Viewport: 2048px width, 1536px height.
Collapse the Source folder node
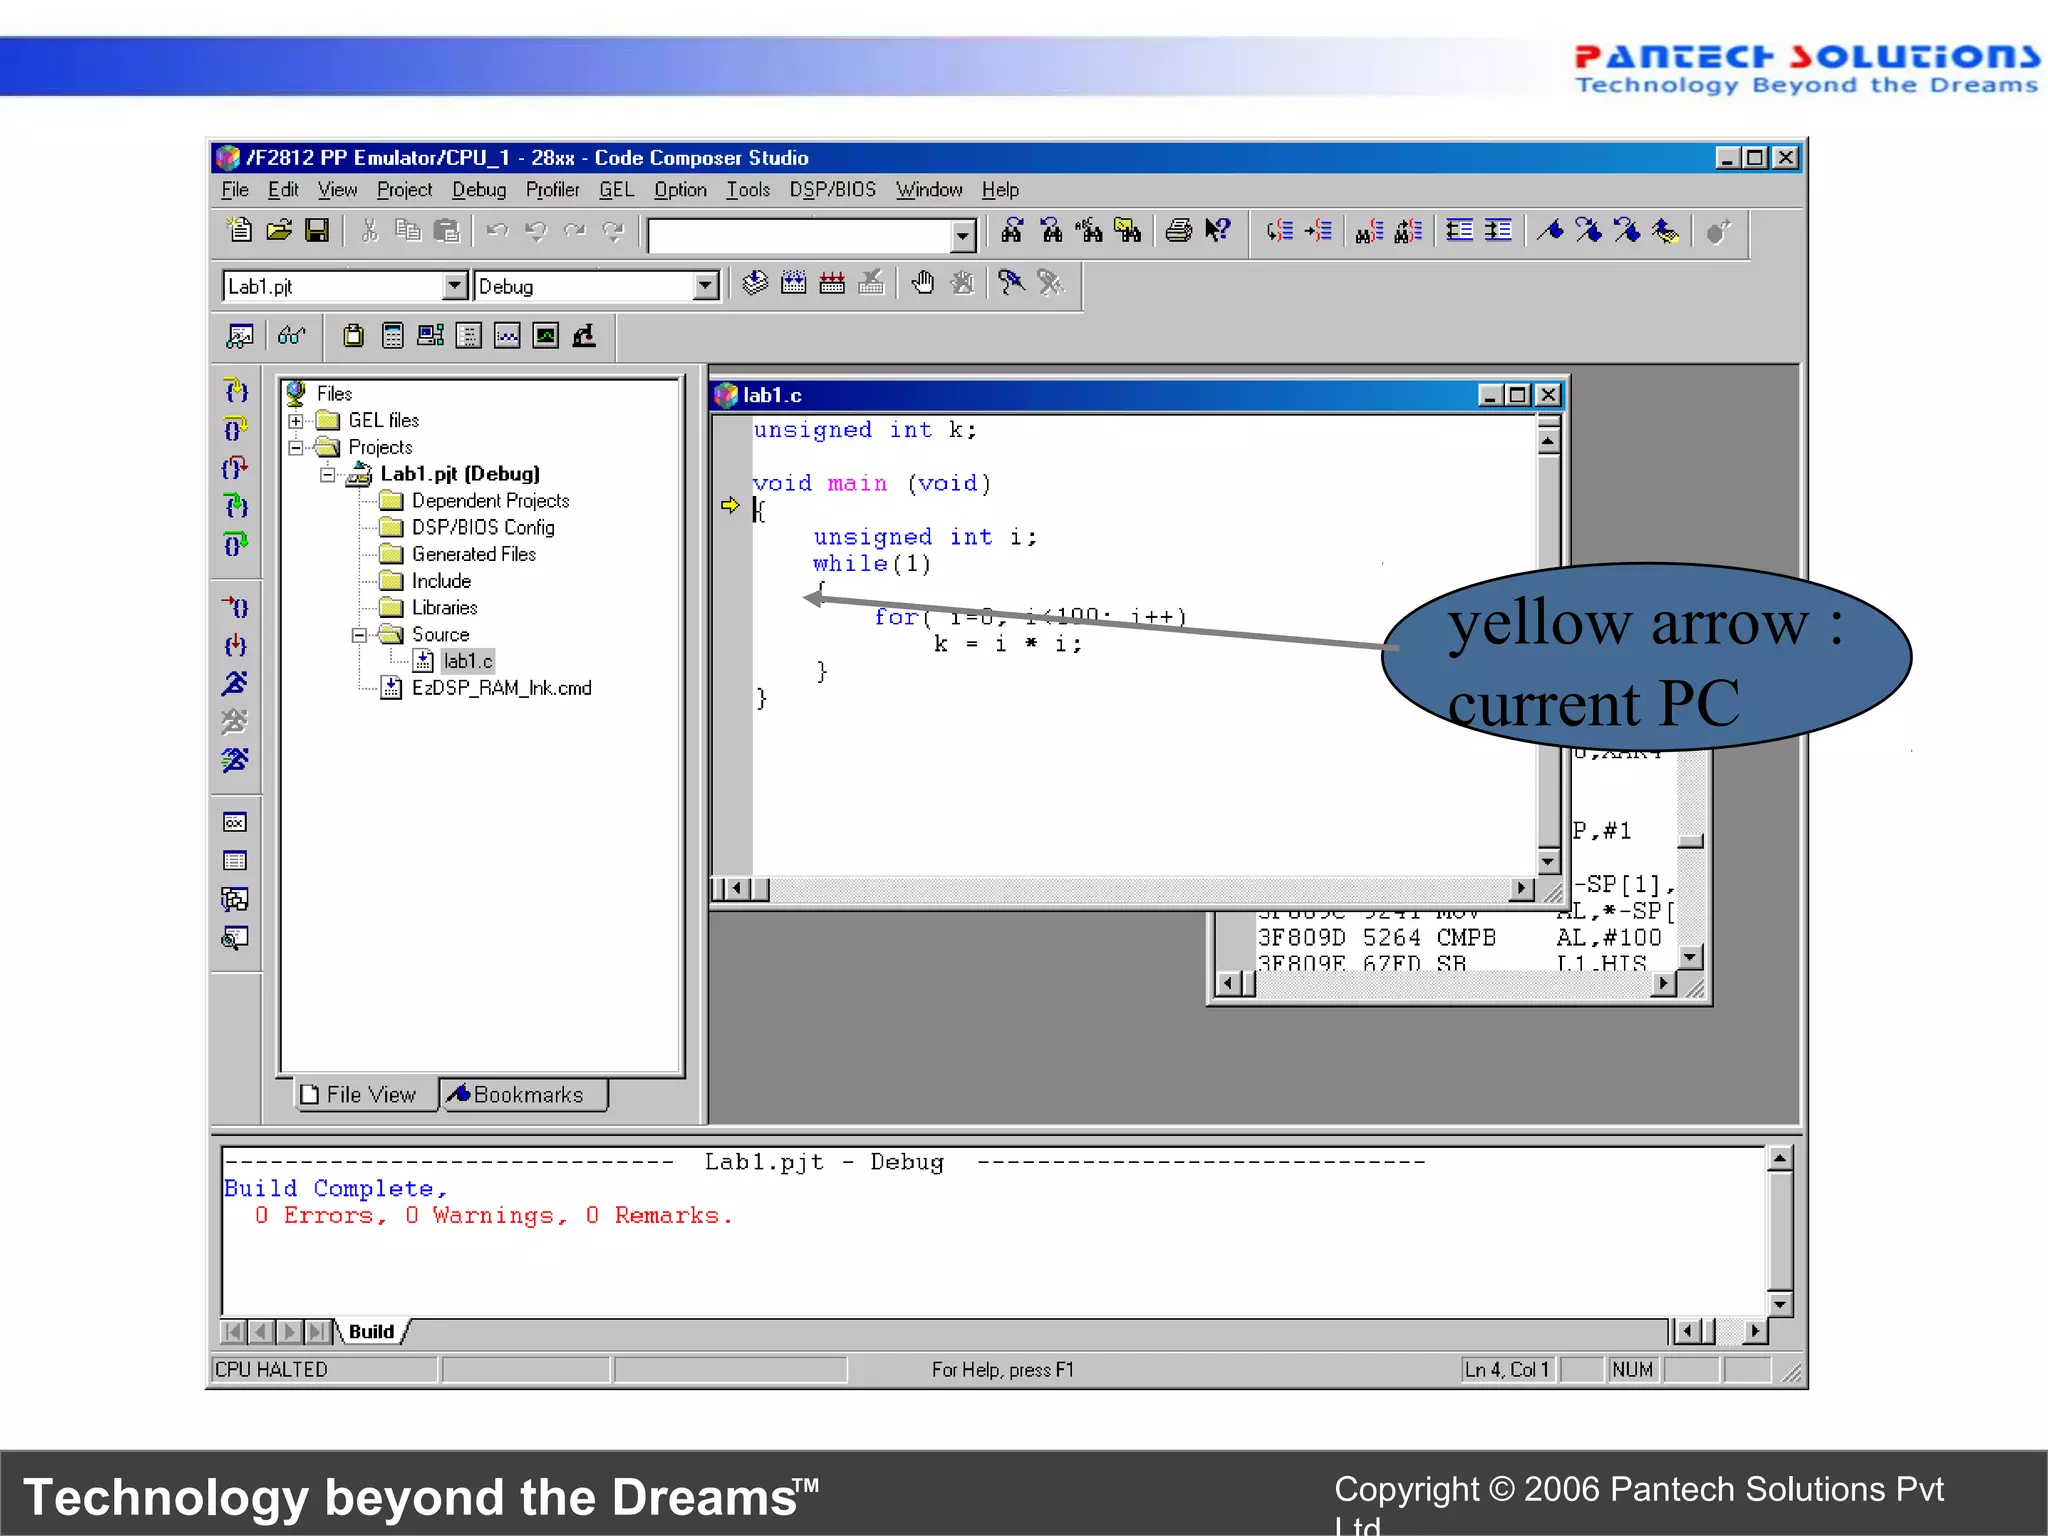click(x=359, y=635)
